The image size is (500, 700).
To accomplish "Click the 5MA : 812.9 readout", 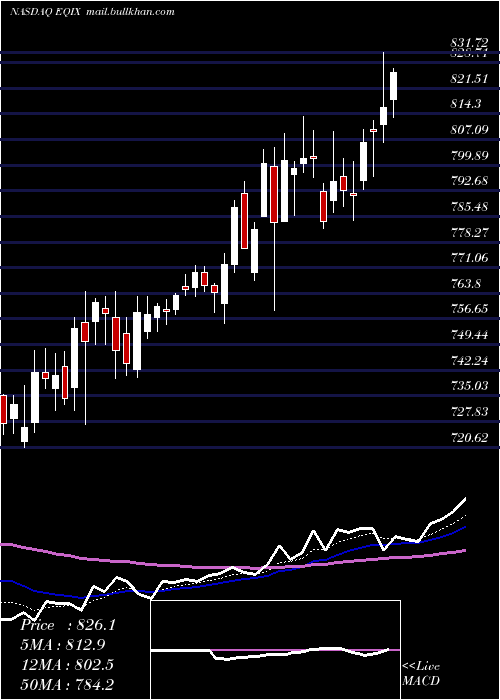I will (65, 645).
